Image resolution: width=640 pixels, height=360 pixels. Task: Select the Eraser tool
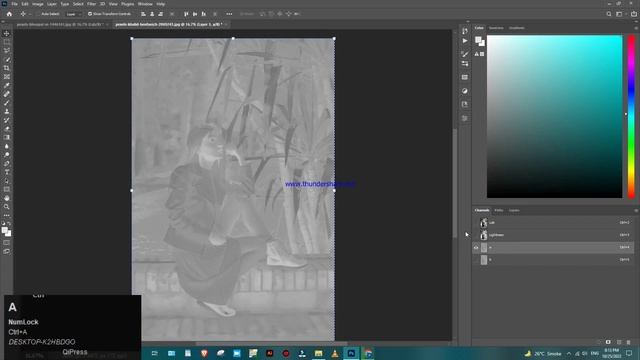click(7, 129)
